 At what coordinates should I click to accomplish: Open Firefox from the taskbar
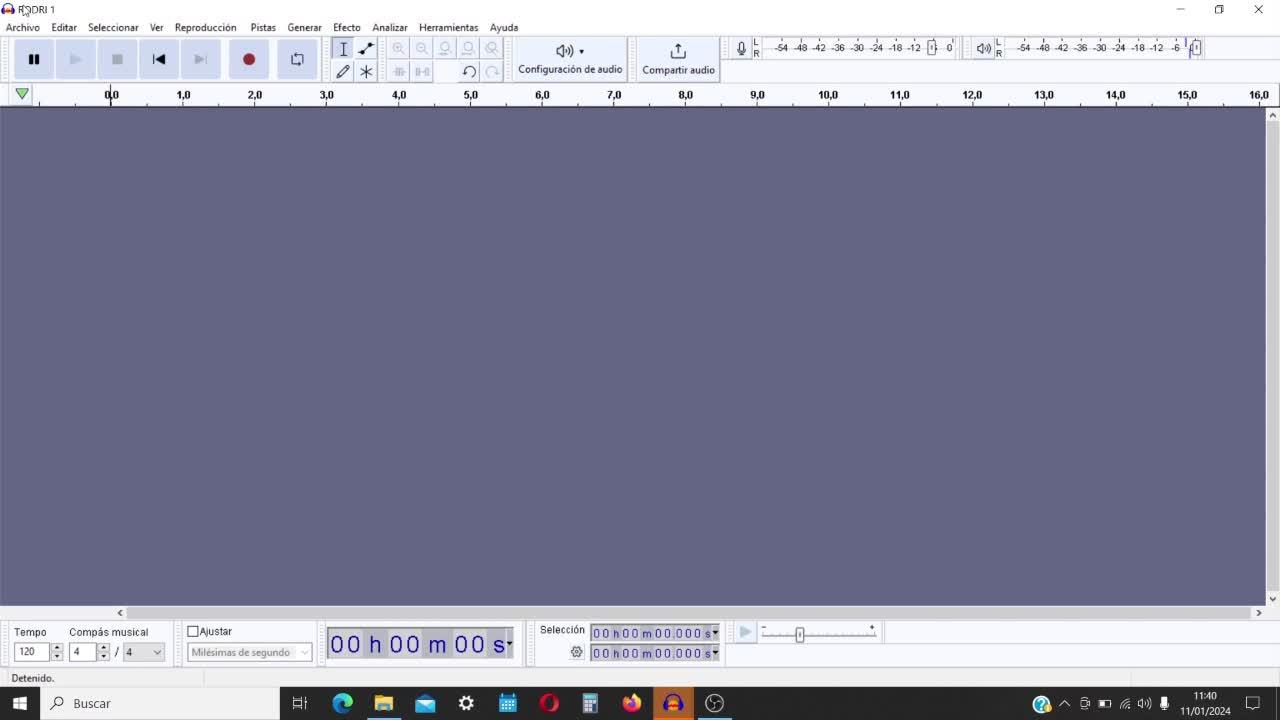tap(631, 703)
